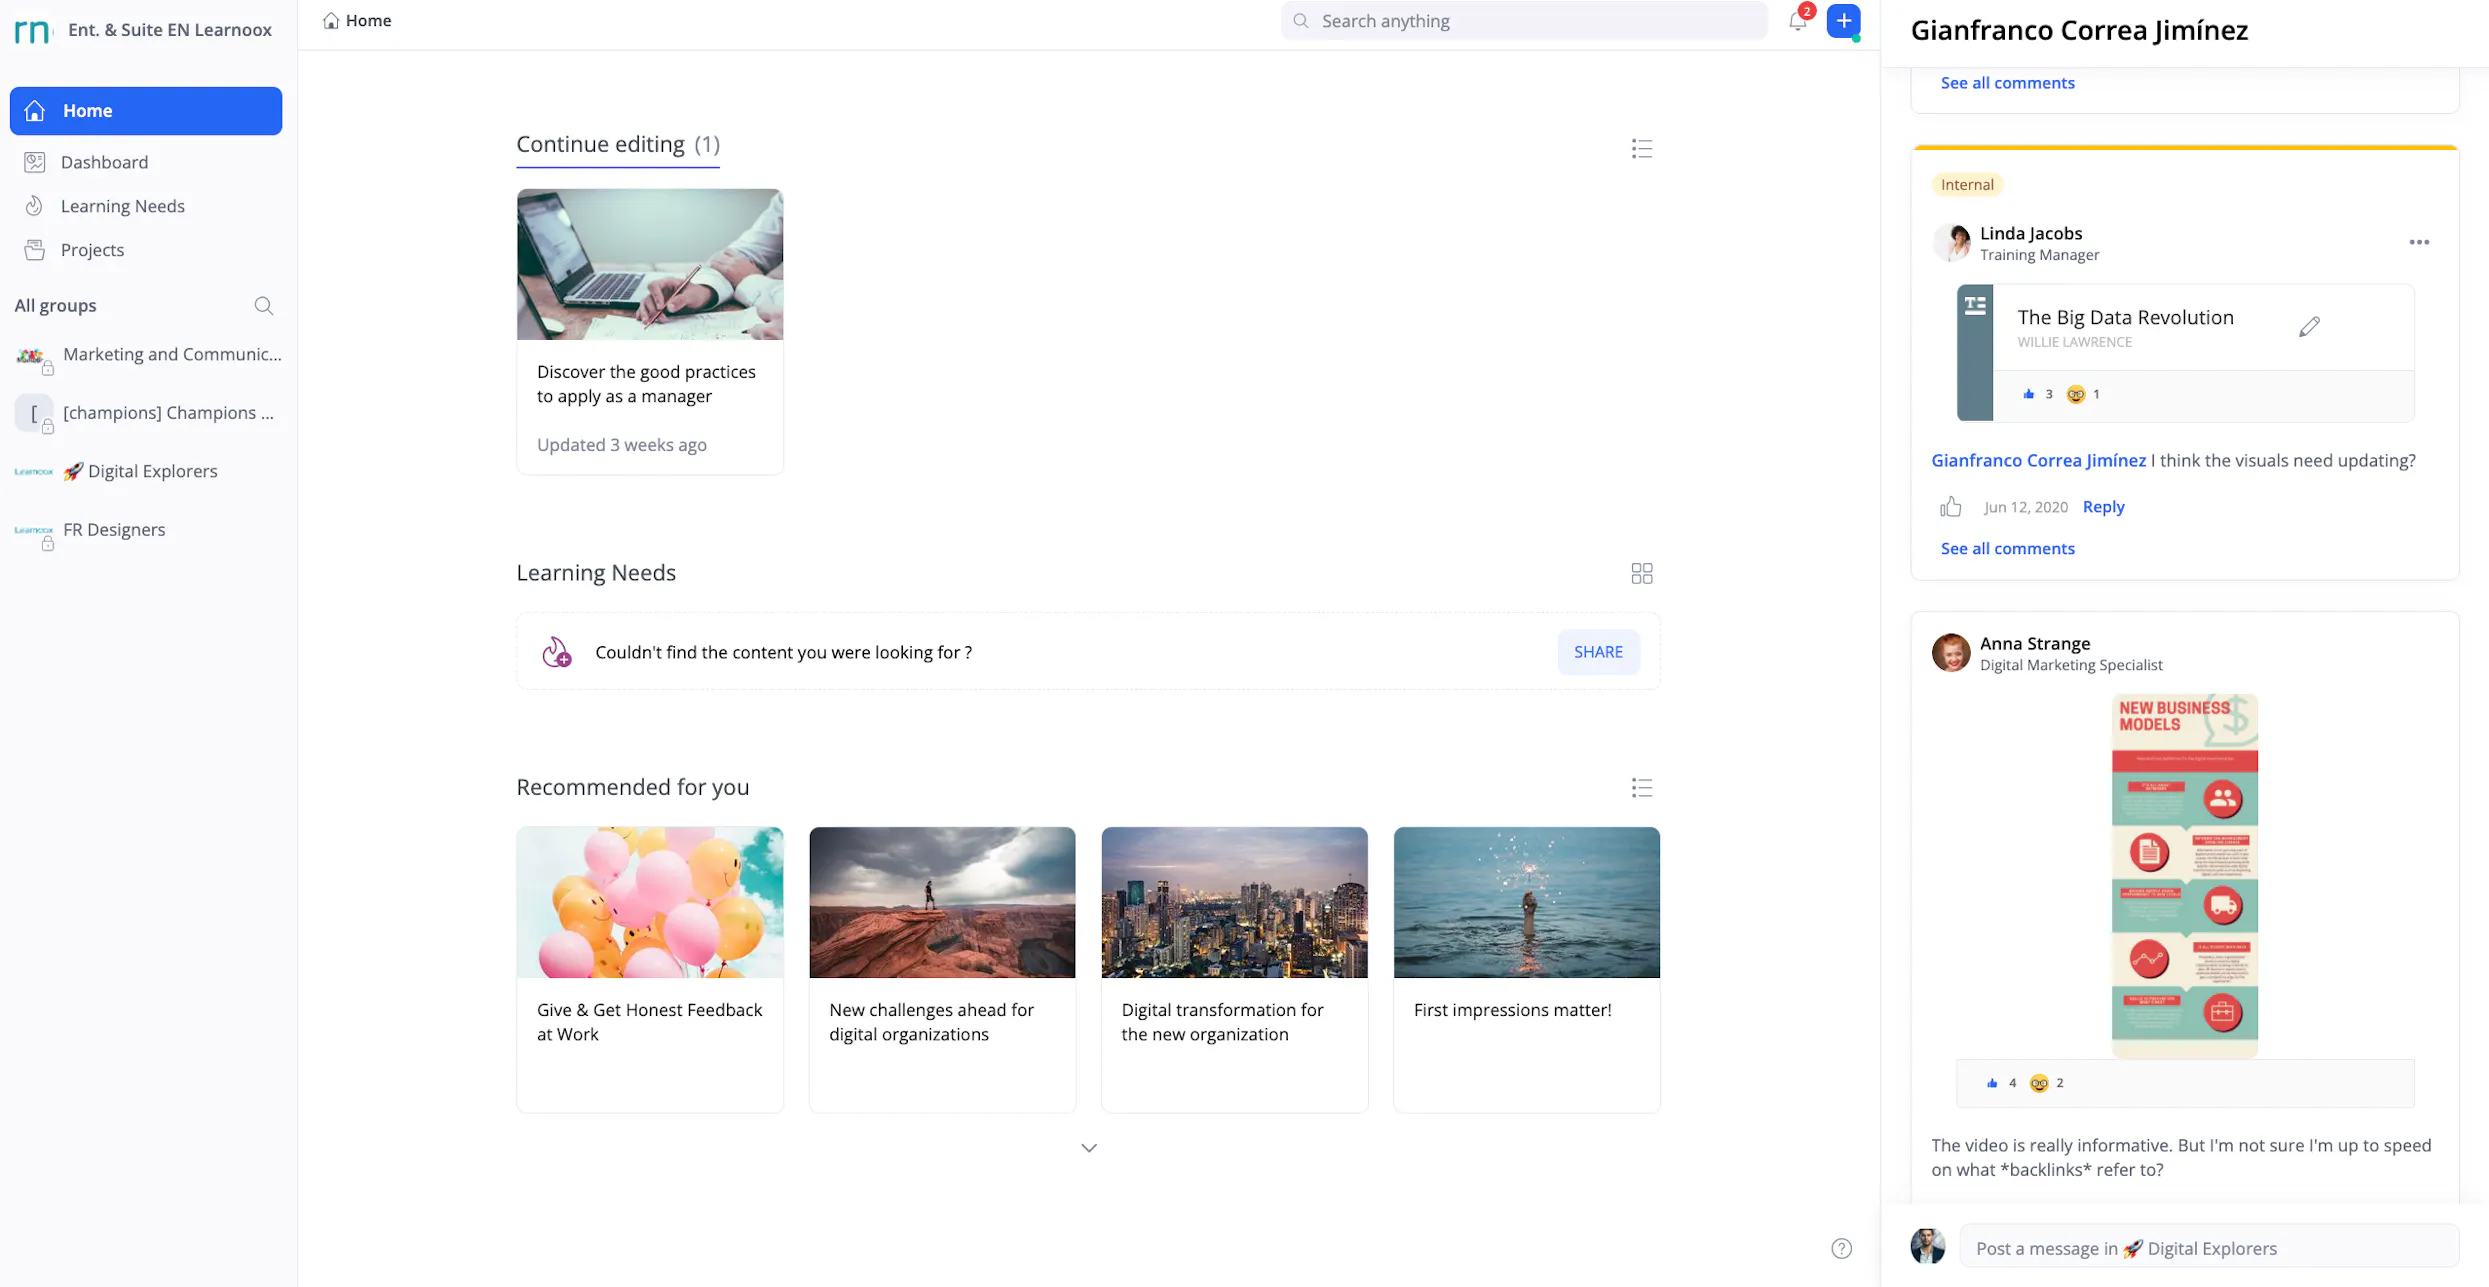Open the help question mark icon
Viewport: 2489px width, 1287px height.
[x=1841, y=1248]
